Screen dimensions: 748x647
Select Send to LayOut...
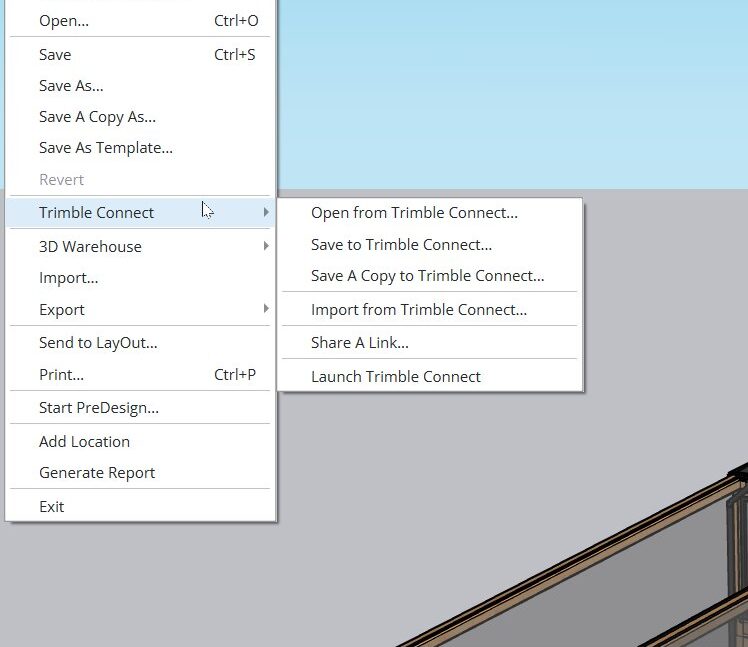point(140,343)
